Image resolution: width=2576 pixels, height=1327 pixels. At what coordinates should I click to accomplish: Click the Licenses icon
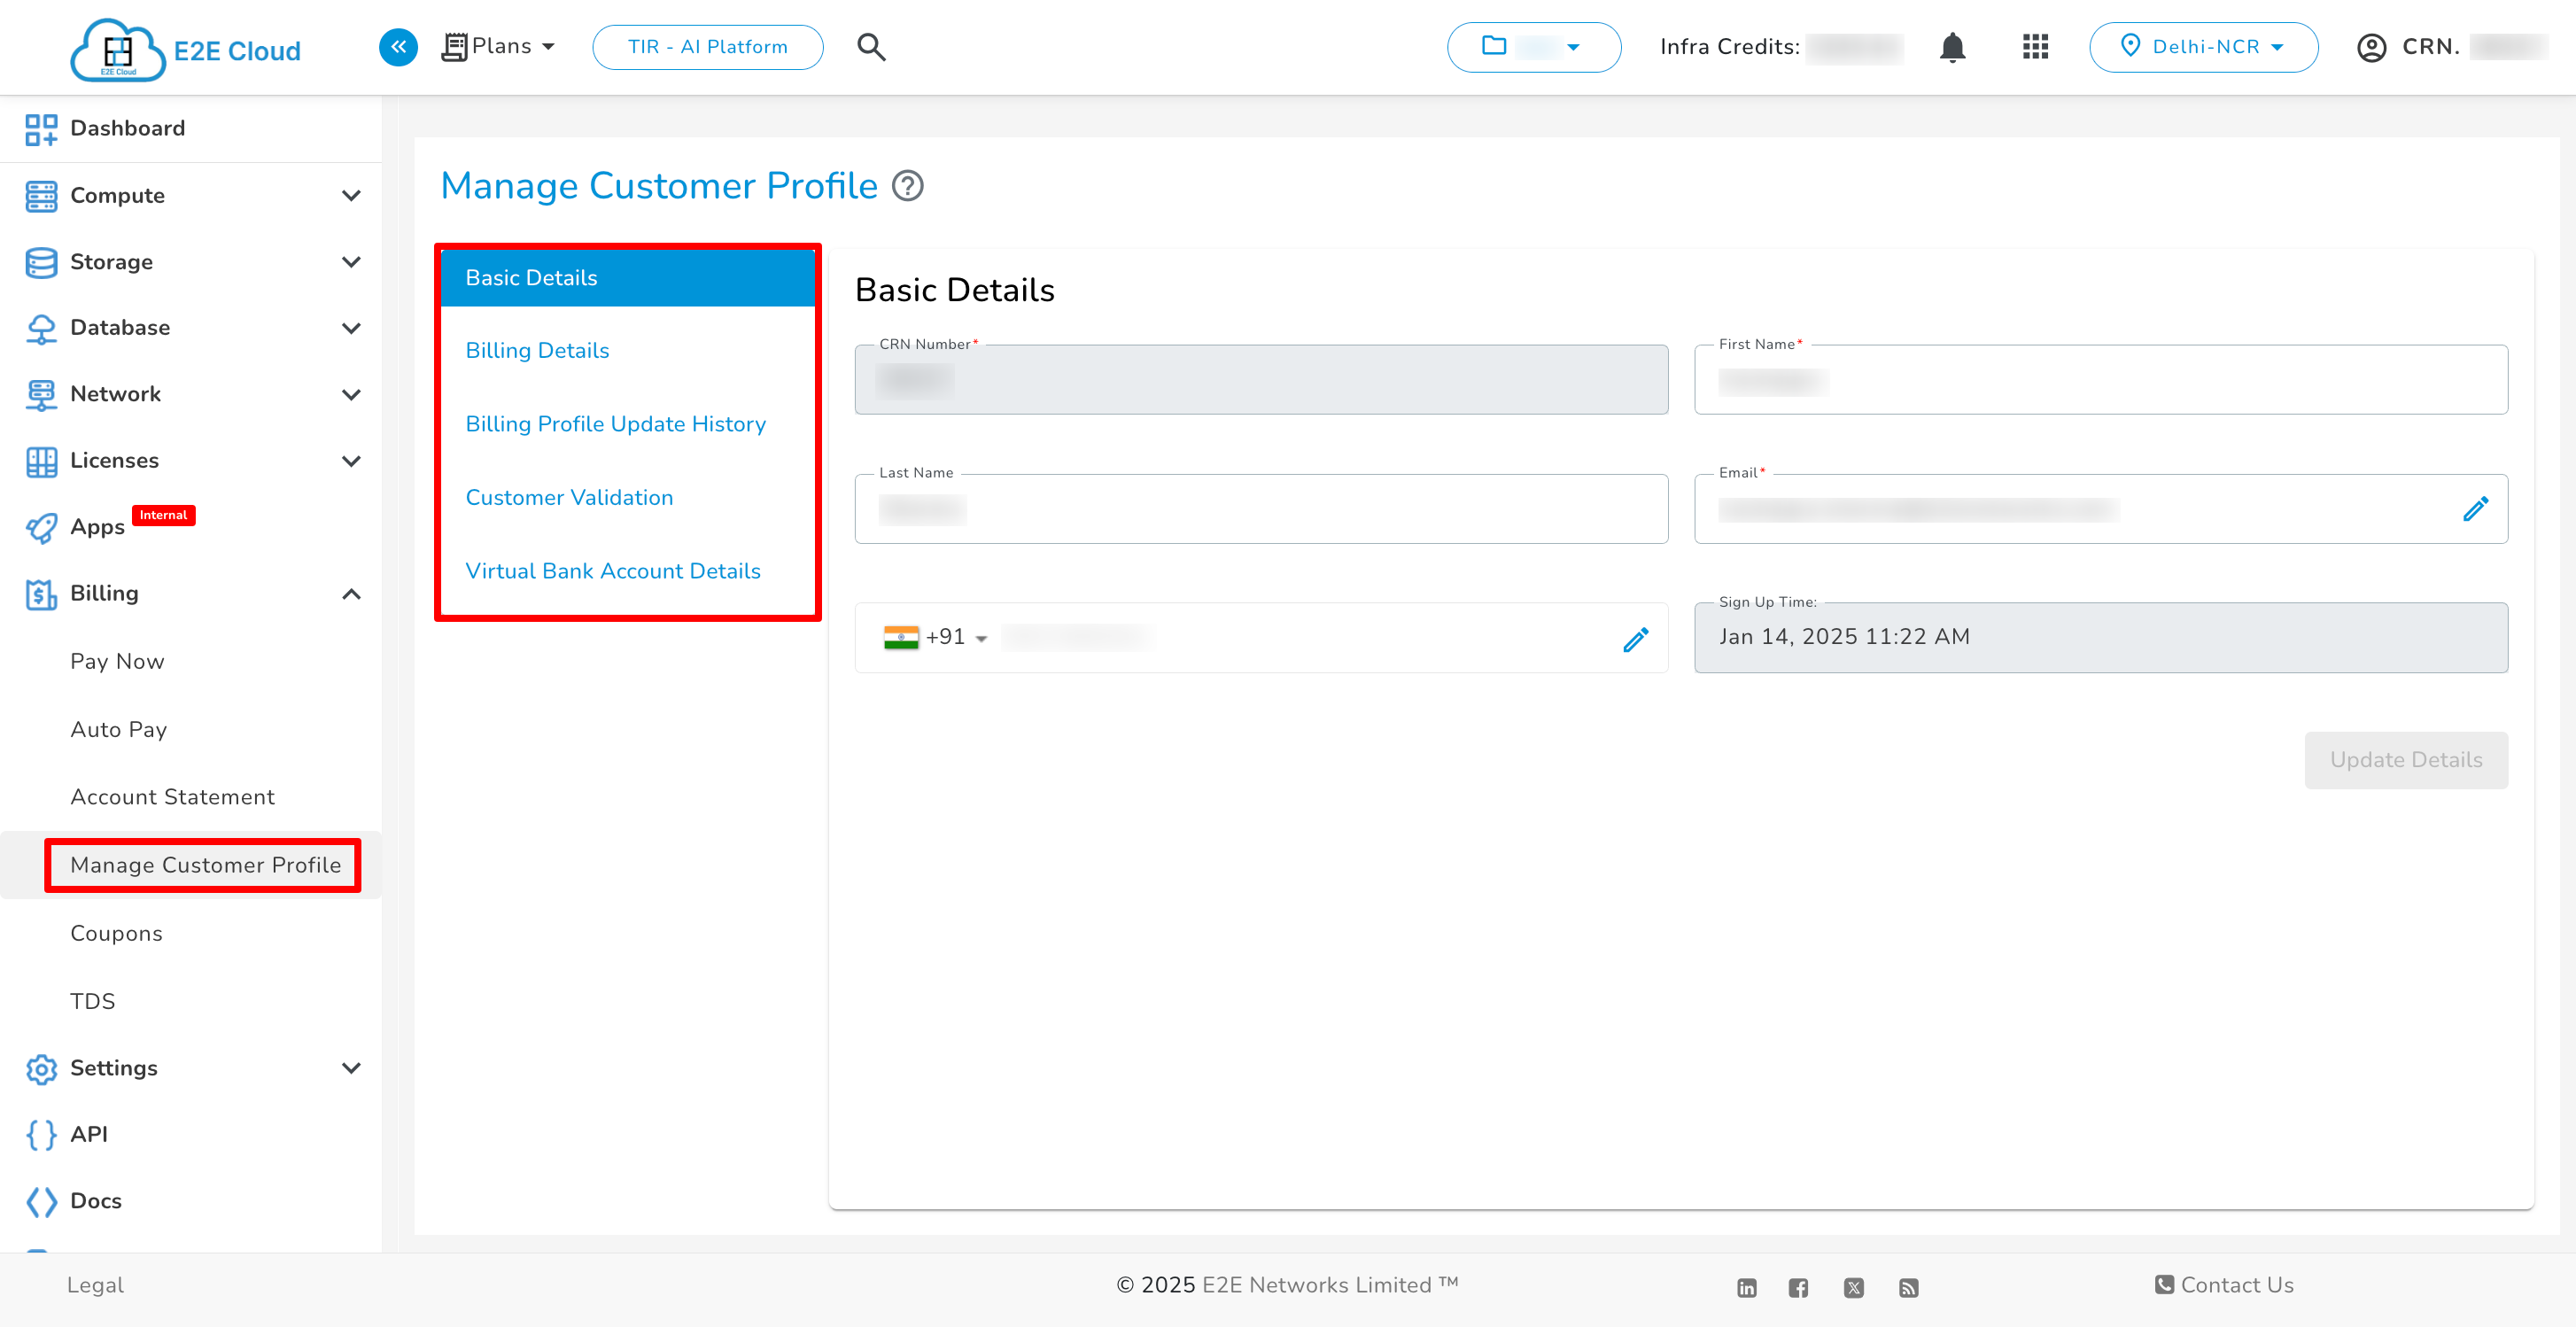(x=41, y=461)
